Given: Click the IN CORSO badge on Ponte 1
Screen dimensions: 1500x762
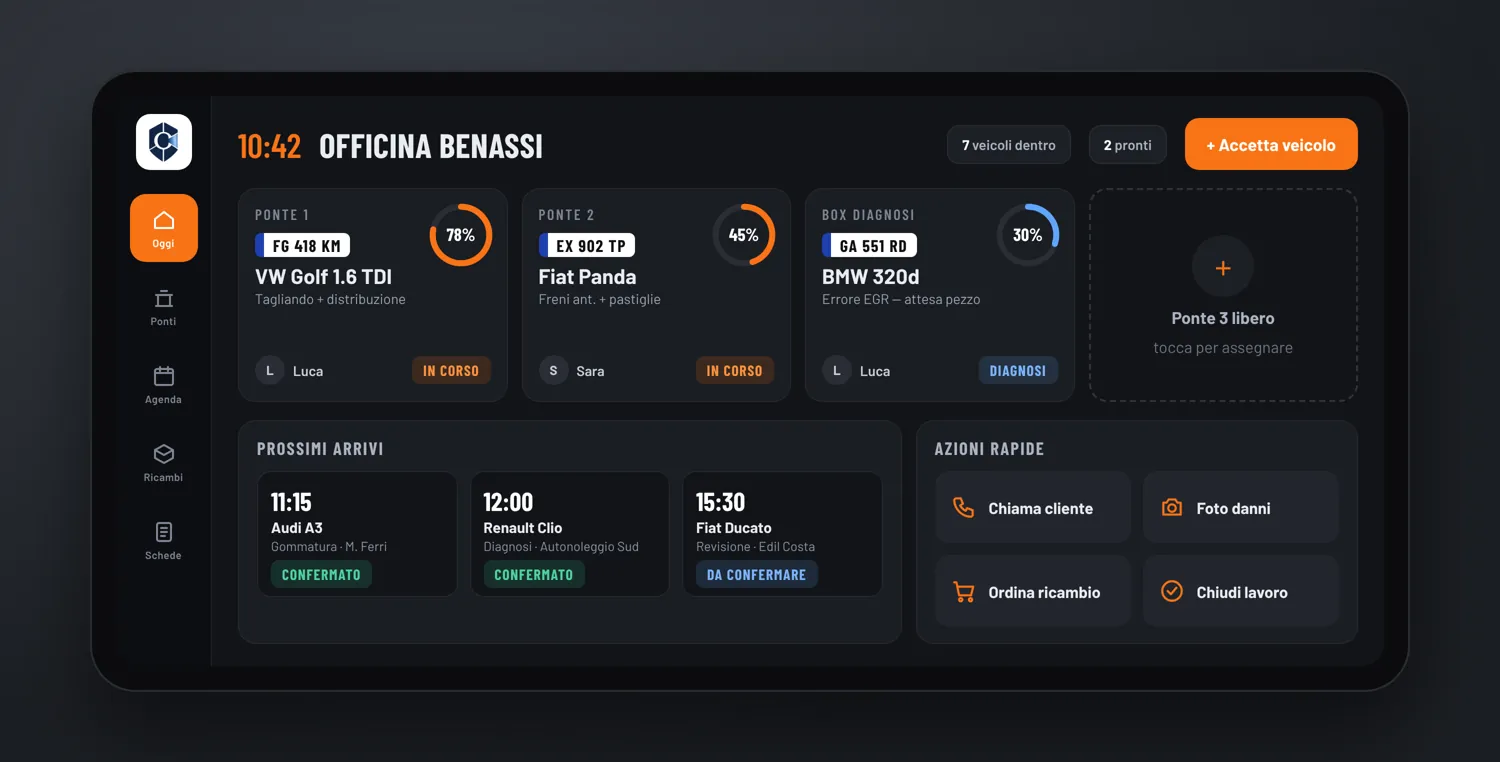Looking at the screenshot, I should [451, 371].
